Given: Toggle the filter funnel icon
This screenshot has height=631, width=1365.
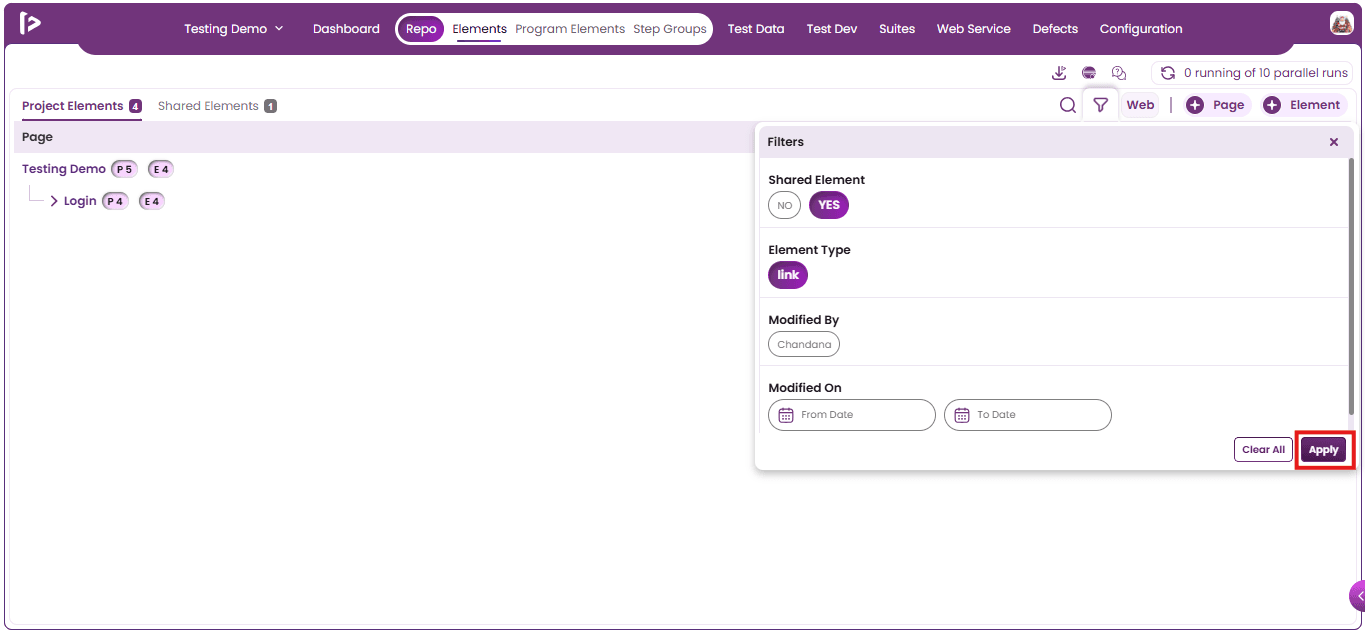Looking at the screenshot, I should pyautogui.click(x=1101, y=105).
